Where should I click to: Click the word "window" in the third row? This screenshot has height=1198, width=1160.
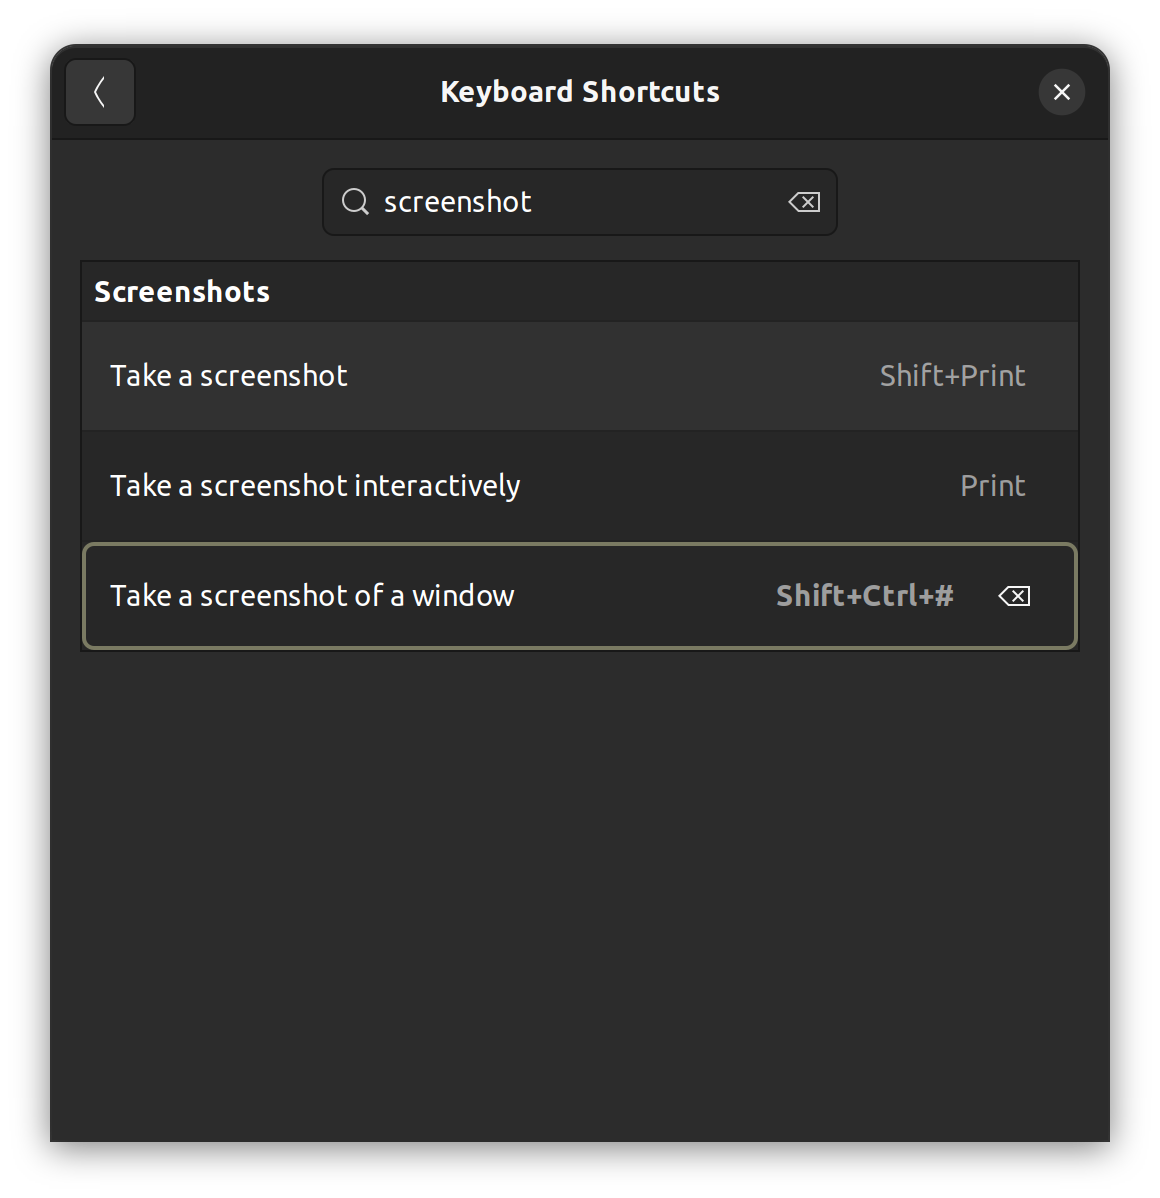pyautogui.click(x=463, y=596)
